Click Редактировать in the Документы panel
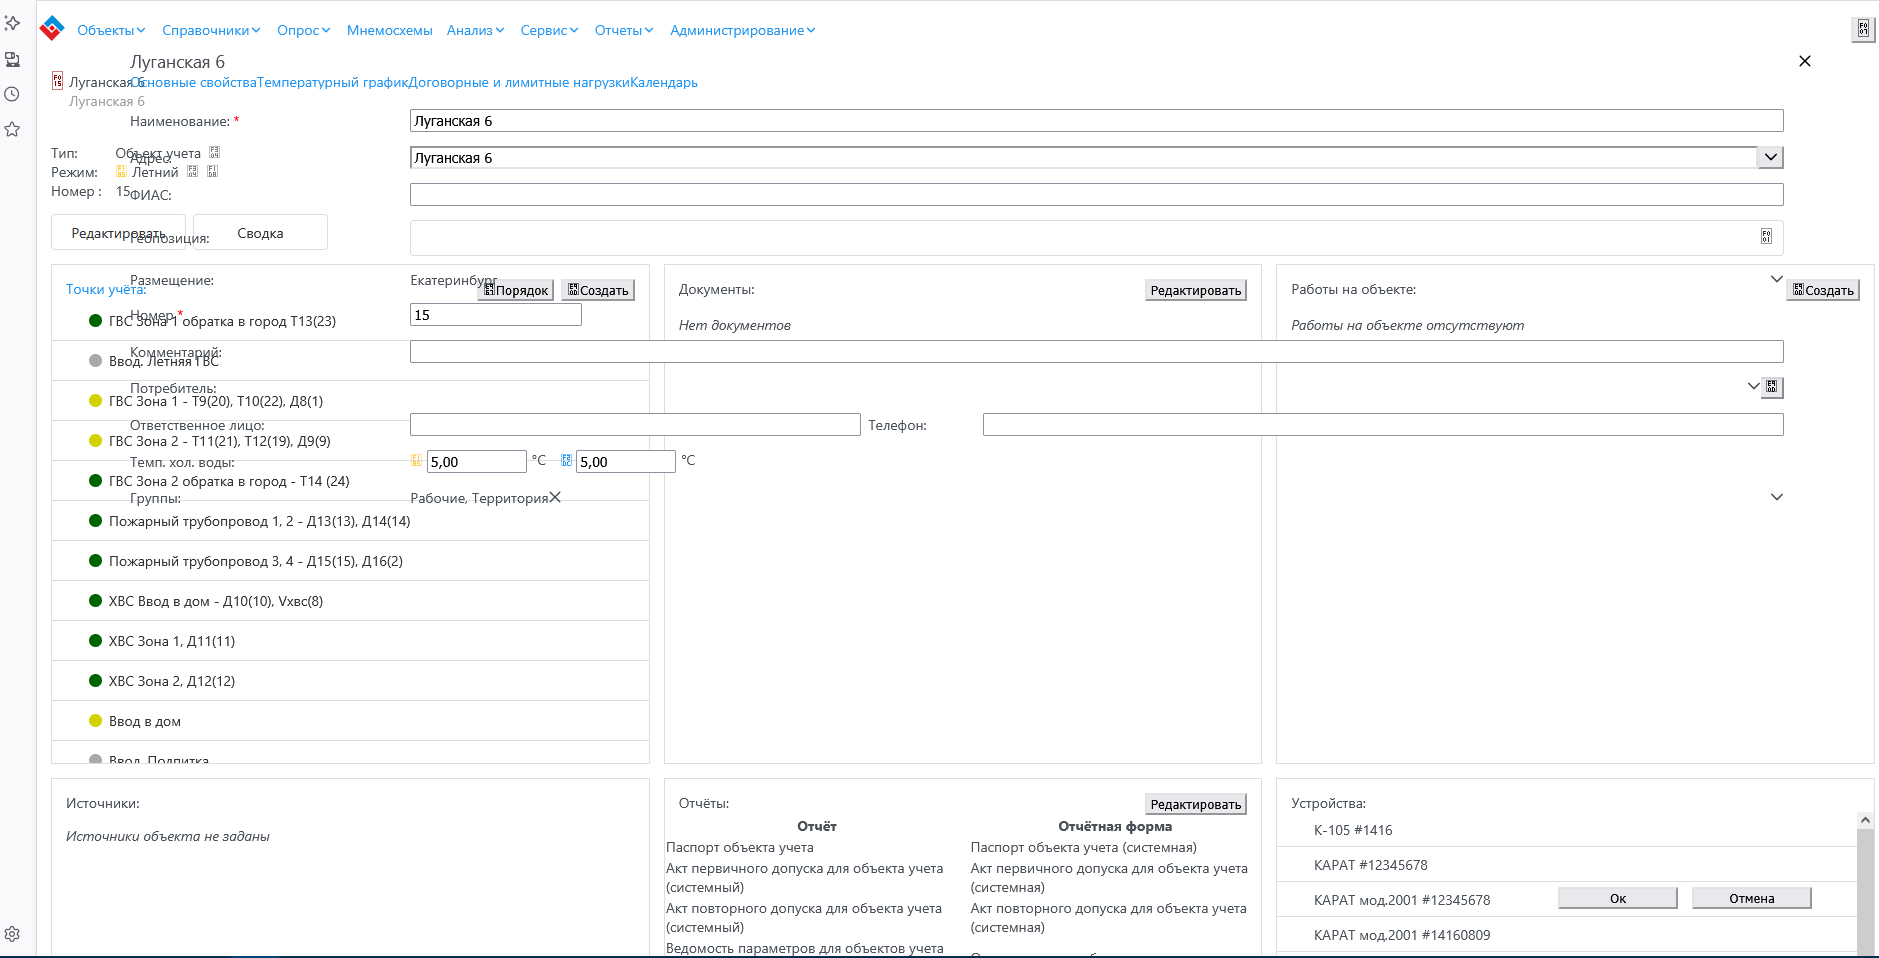 [x=1196, y=290]
